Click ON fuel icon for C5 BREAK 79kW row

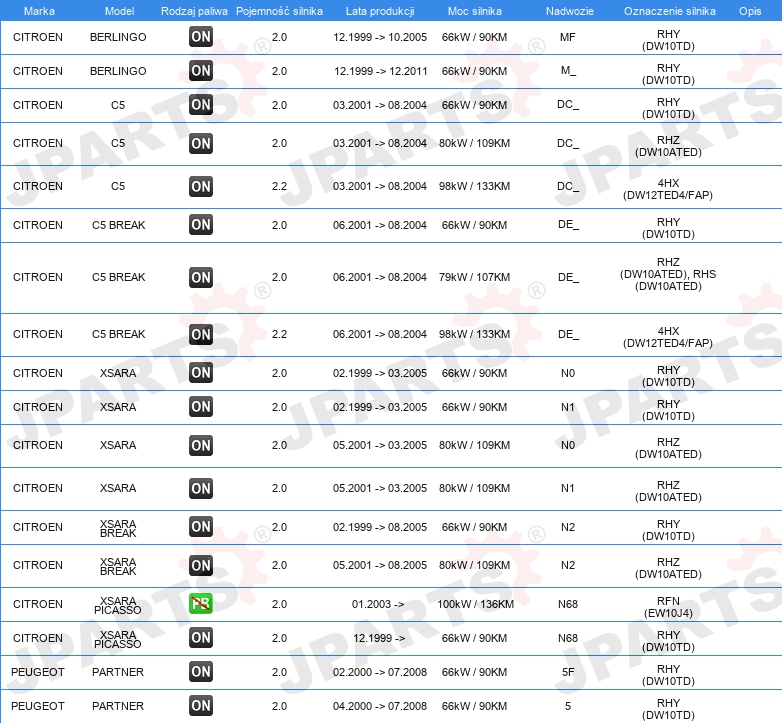pyautogui.click(x=201, y=277)
